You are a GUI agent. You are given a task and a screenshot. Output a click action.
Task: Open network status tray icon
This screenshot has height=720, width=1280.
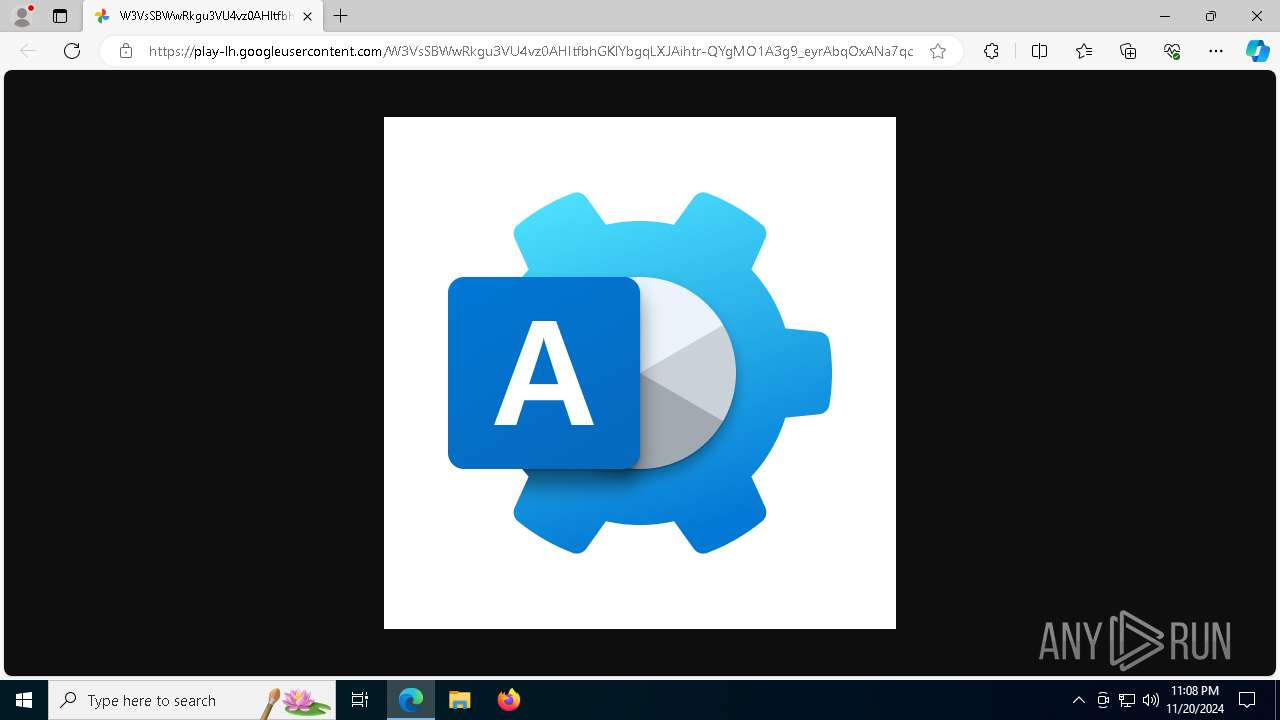[1127, 700]
